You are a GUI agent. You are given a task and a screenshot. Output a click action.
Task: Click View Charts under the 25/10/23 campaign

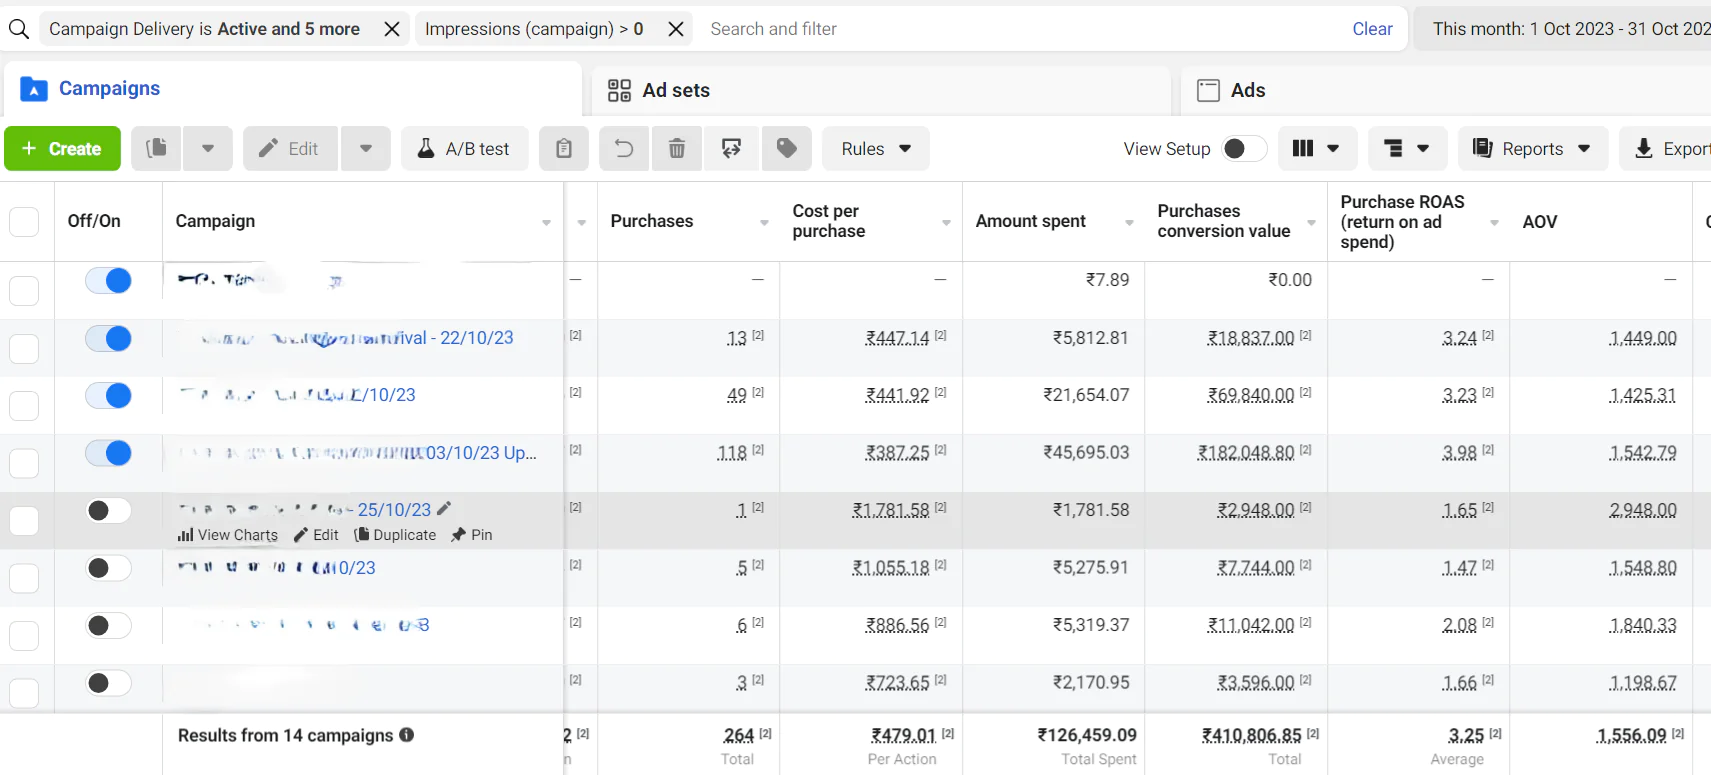point(228,535)
